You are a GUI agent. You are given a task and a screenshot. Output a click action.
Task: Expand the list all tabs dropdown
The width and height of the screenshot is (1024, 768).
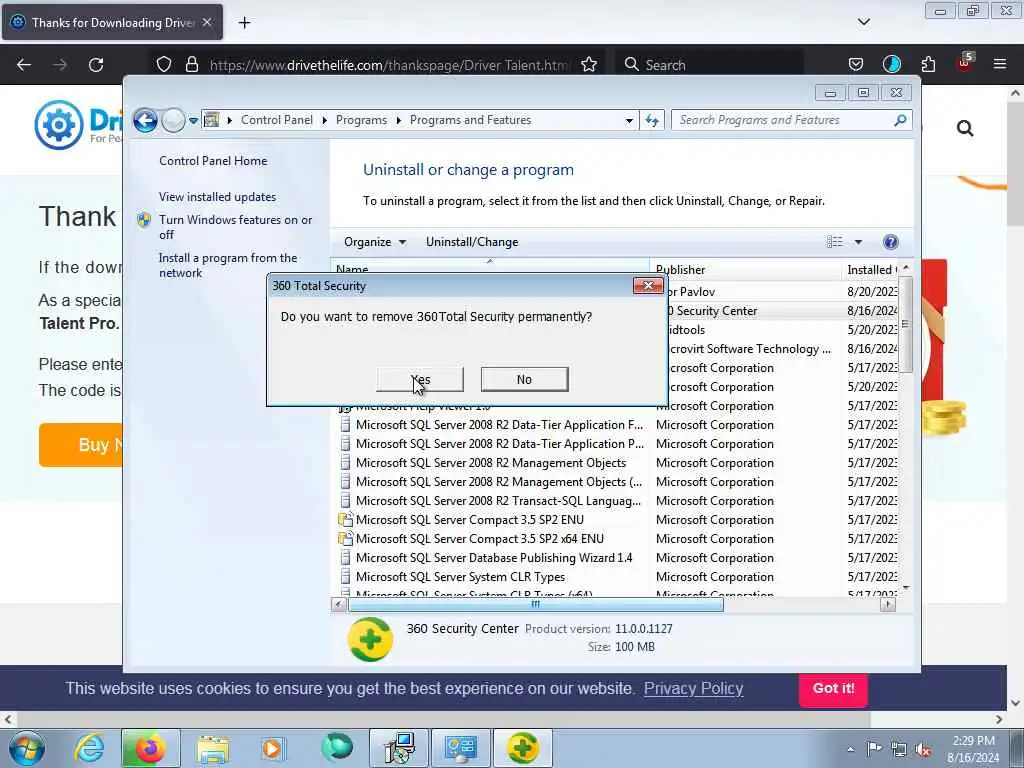[863, 22]
